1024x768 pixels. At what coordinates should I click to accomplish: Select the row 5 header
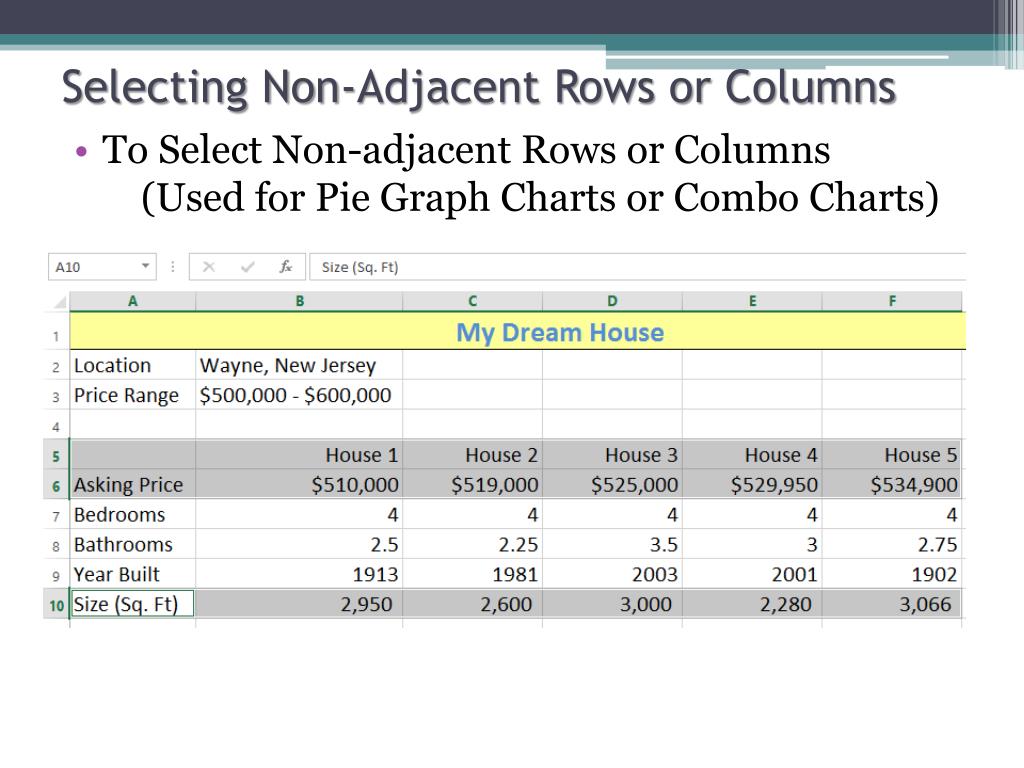[57, 456]
